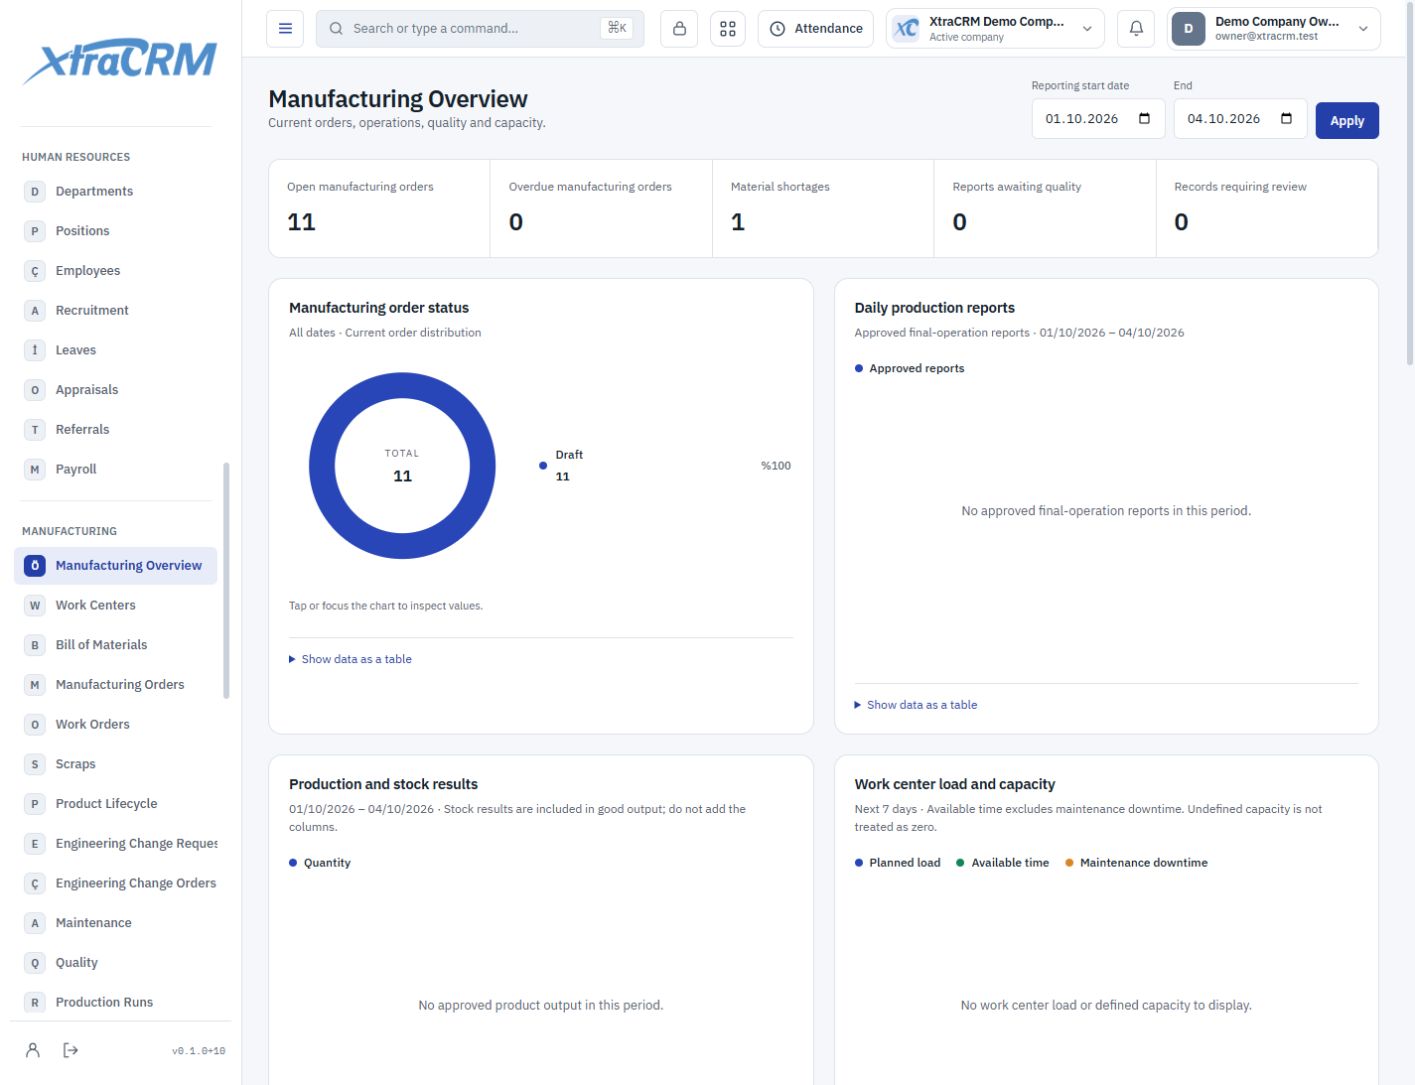Open the notifications bell
The height and width of the screenshot is (1085, 1415).
[x=1136, y=29]
